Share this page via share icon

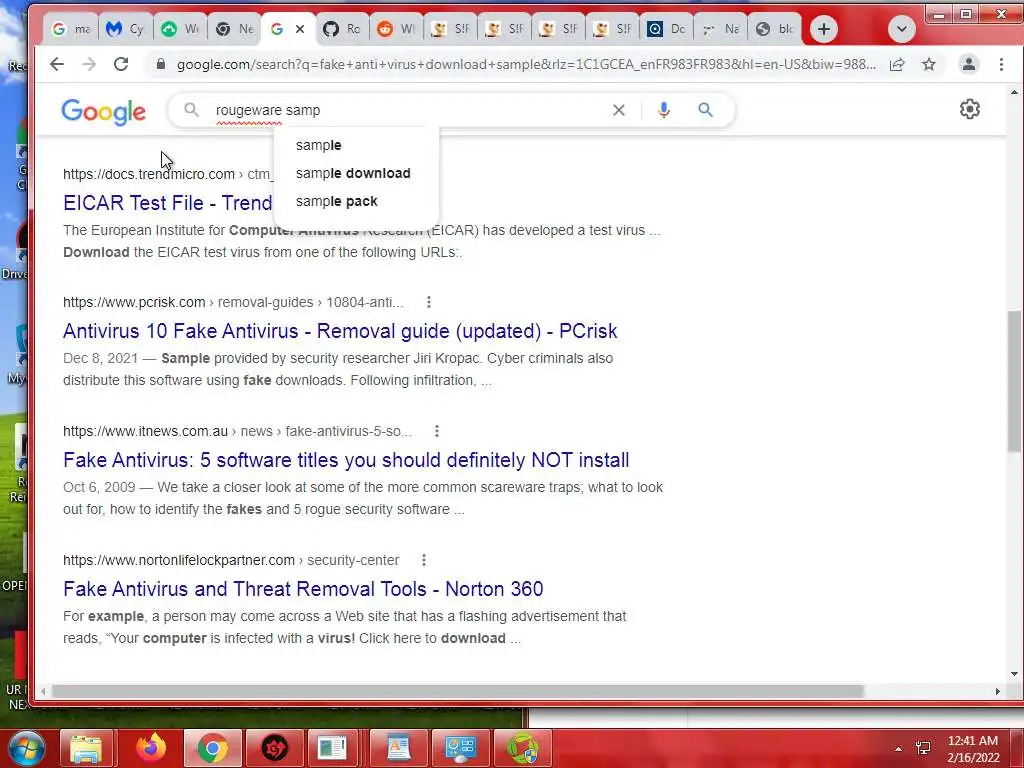click(x=897, y=64)
